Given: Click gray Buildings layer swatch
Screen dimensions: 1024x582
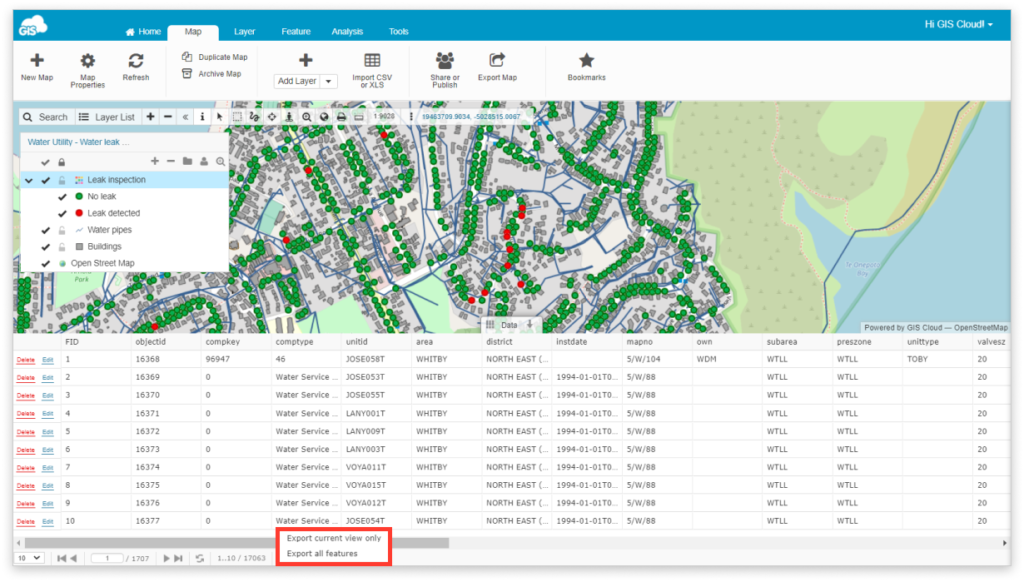Looking at the screenshot, I should [x=79, y=246].
